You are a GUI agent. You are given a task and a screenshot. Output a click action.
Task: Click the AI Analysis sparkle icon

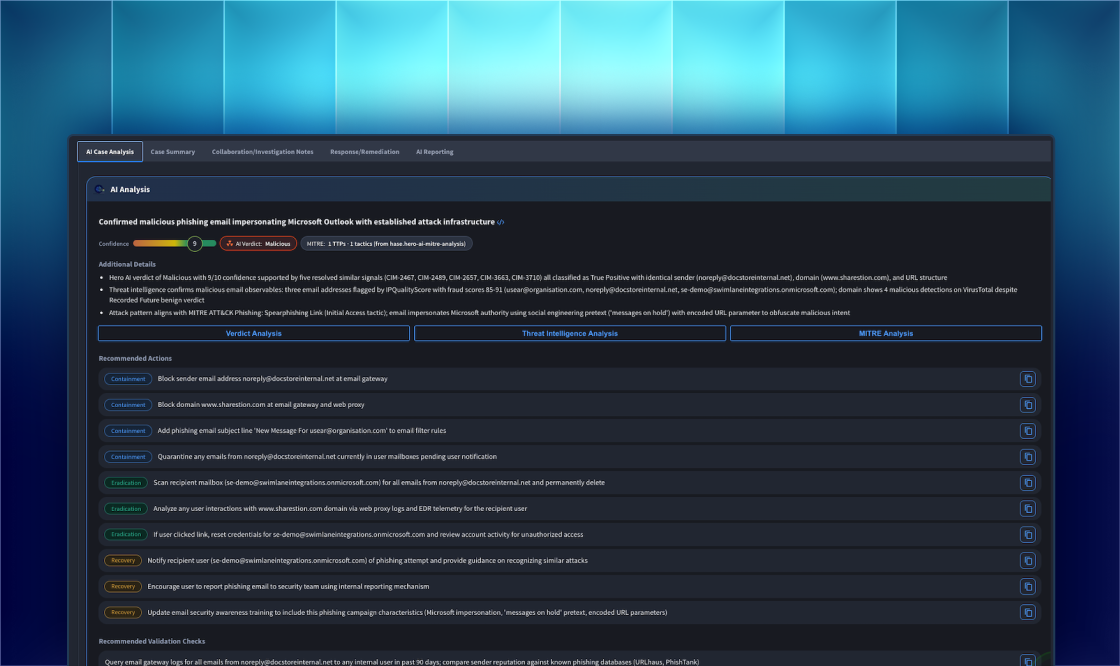coord(100,188)
